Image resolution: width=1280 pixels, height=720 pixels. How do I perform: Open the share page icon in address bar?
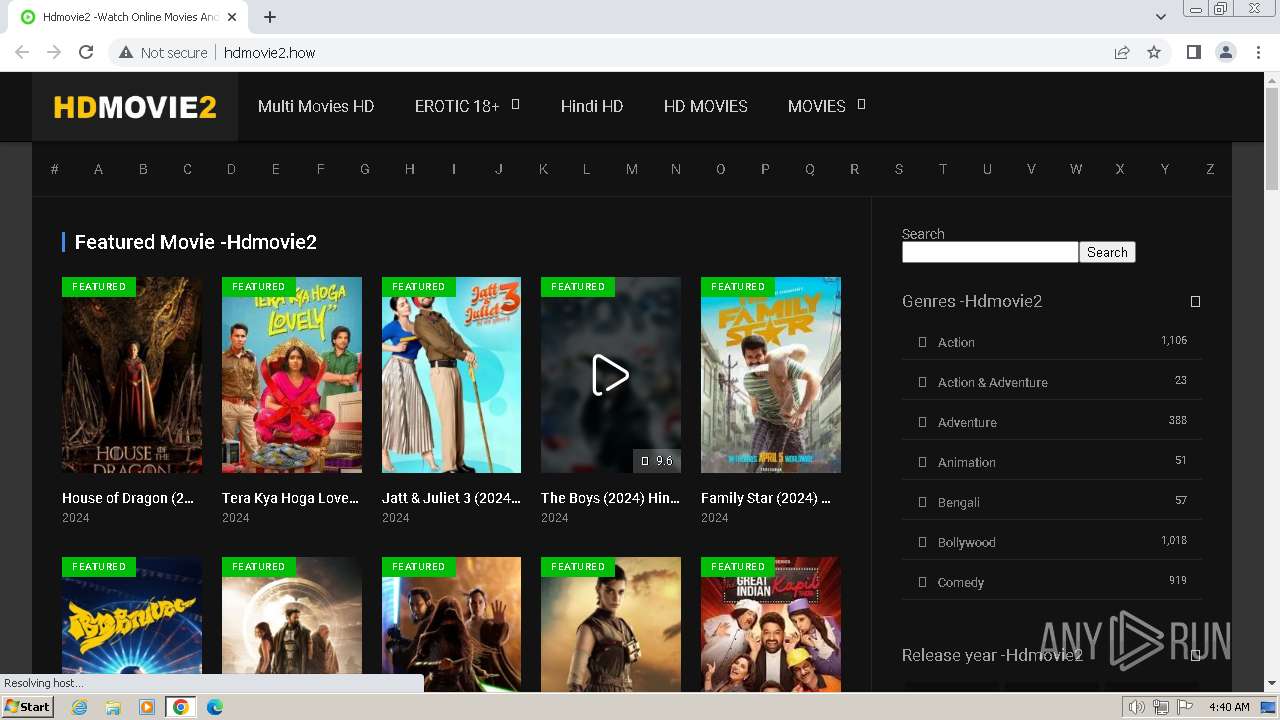click(1122, 52)
